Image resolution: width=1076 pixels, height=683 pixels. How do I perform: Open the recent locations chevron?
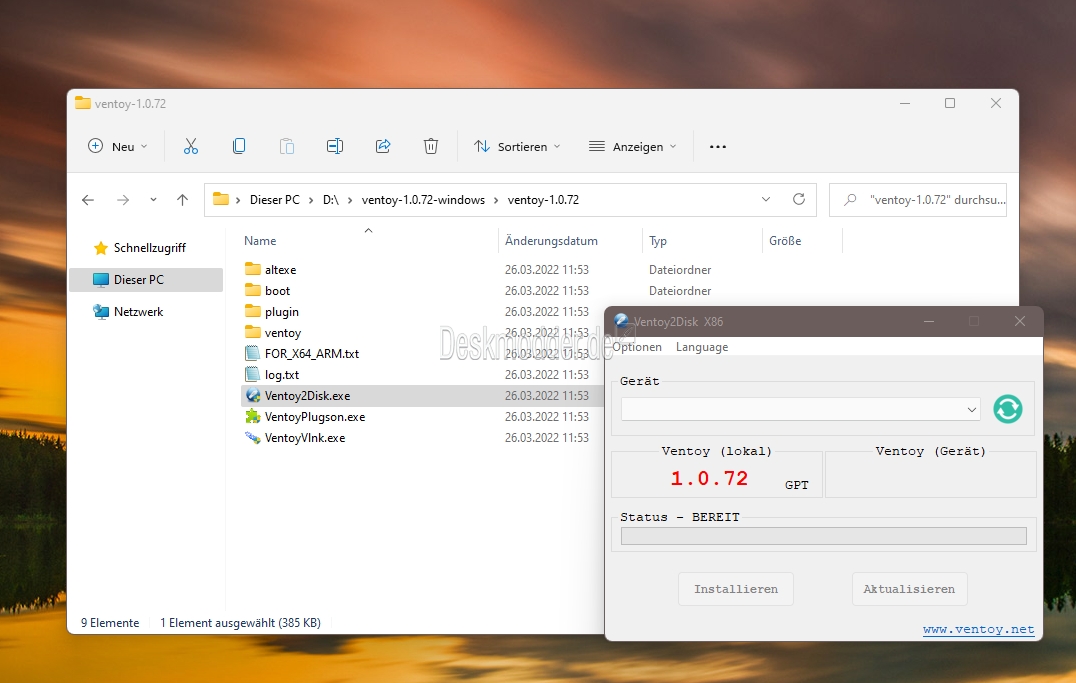[x=153, y=200]
